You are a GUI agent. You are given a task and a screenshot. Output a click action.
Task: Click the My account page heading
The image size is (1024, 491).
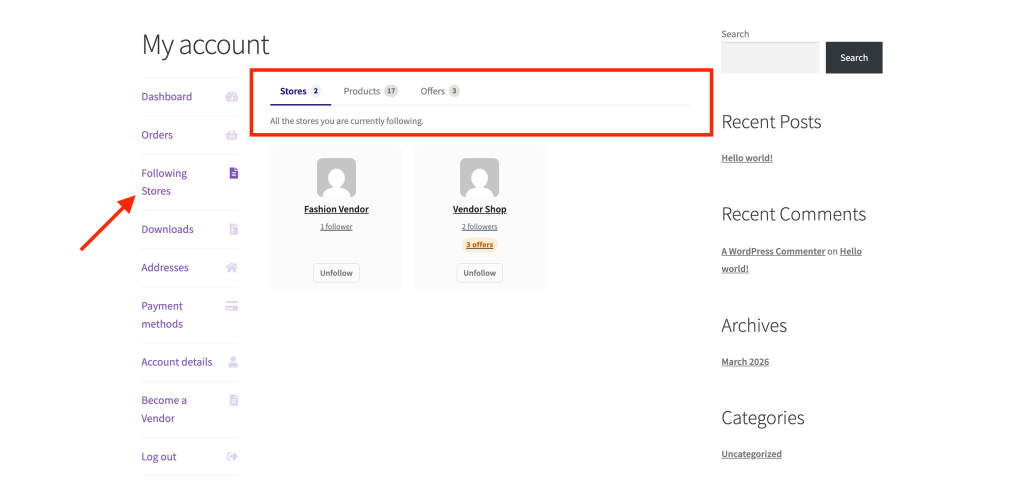click(205, 44)
